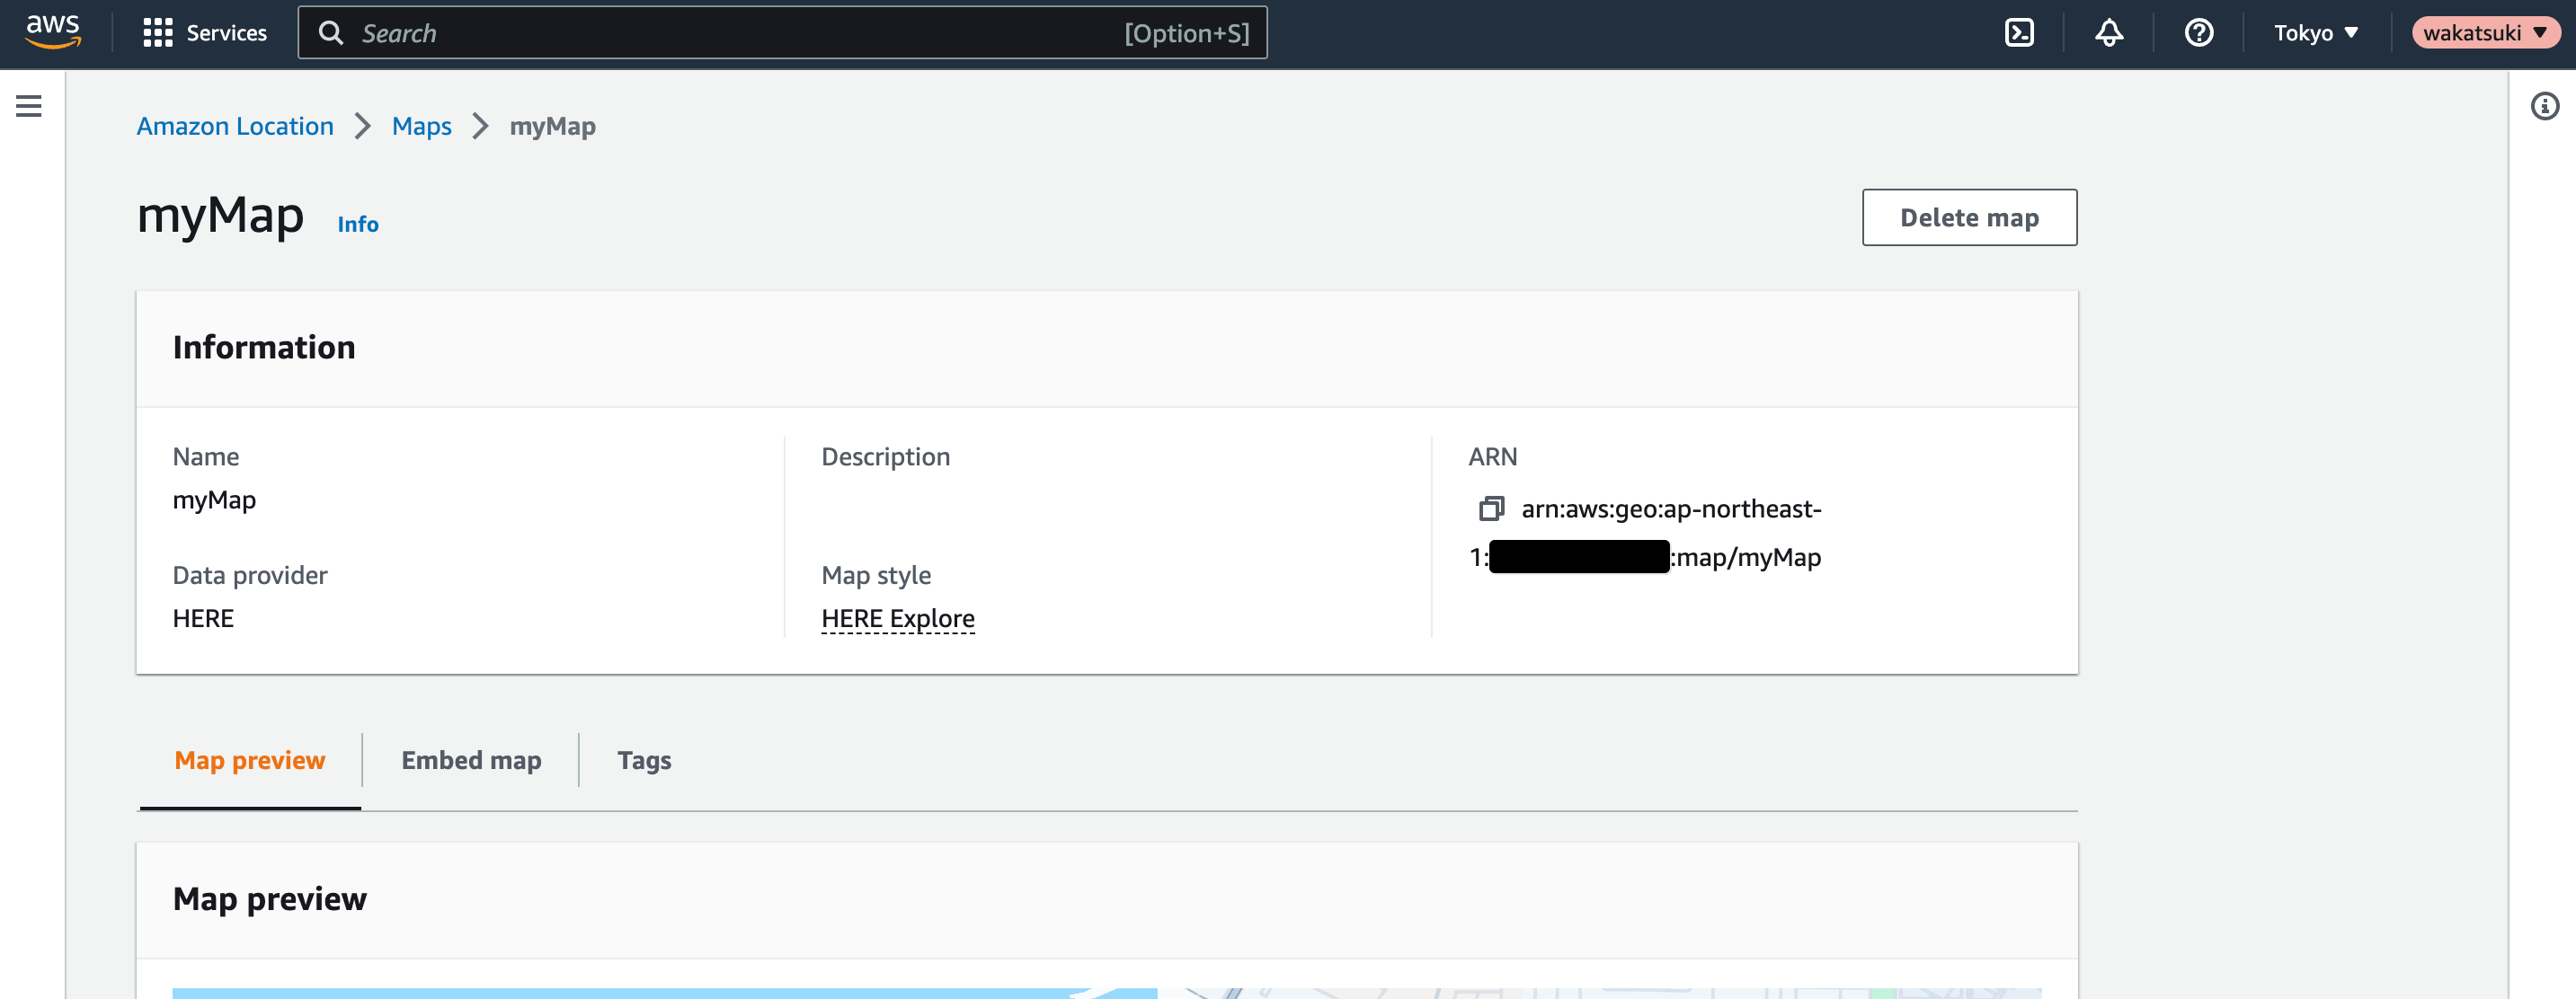Expand the hamburger side navigation menu

29,106
